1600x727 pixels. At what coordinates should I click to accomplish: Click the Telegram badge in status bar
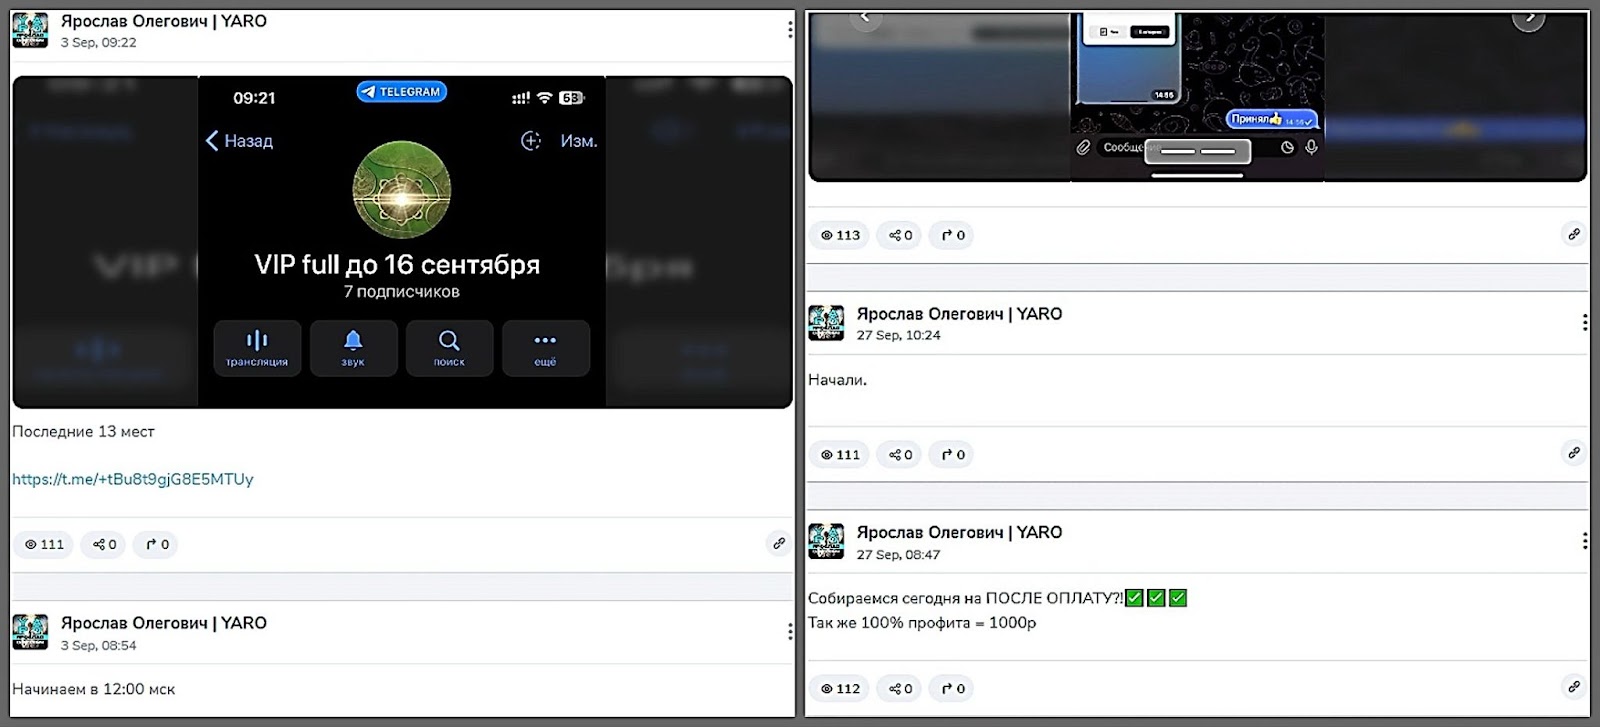pyautogui.click(x=402, y=92)
